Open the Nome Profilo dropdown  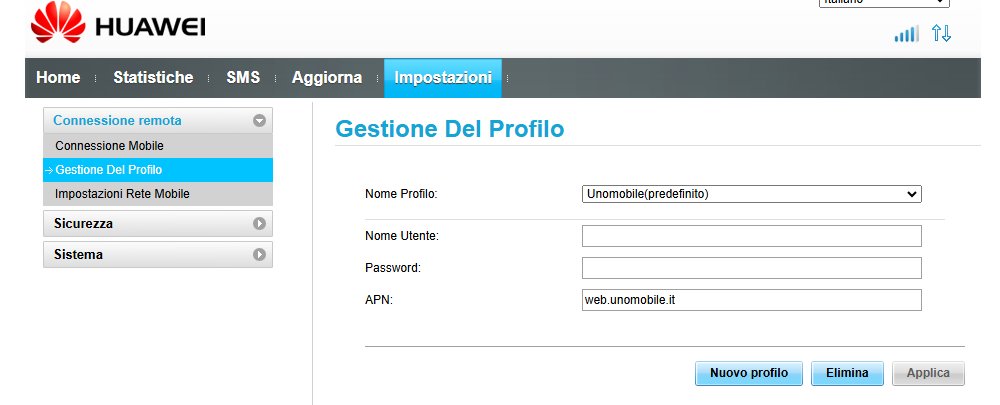(751, 194)
